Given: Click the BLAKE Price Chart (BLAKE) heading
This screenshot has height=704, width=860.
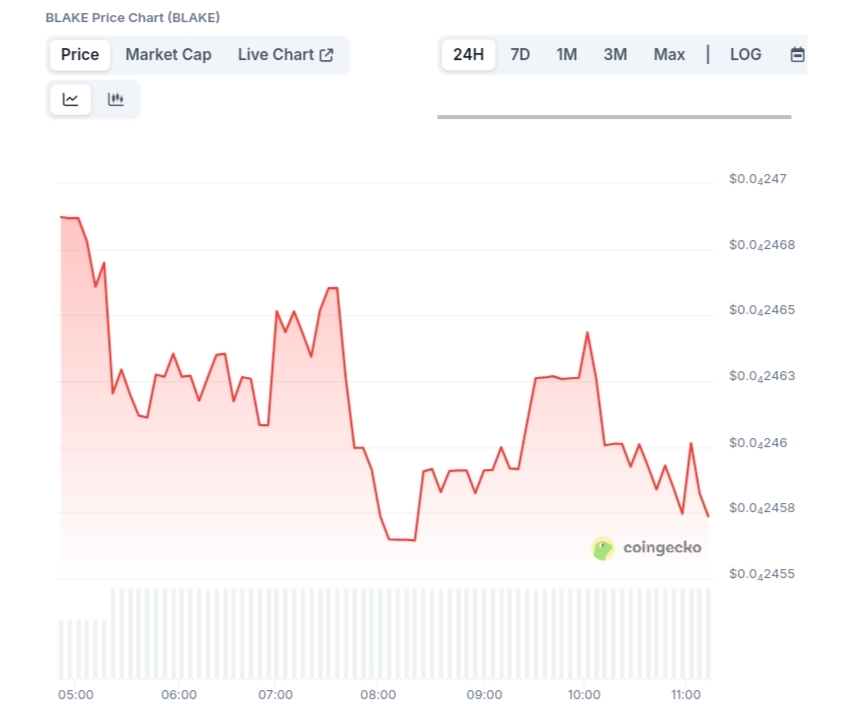Looking at the screenshot, I should point(133,18).
